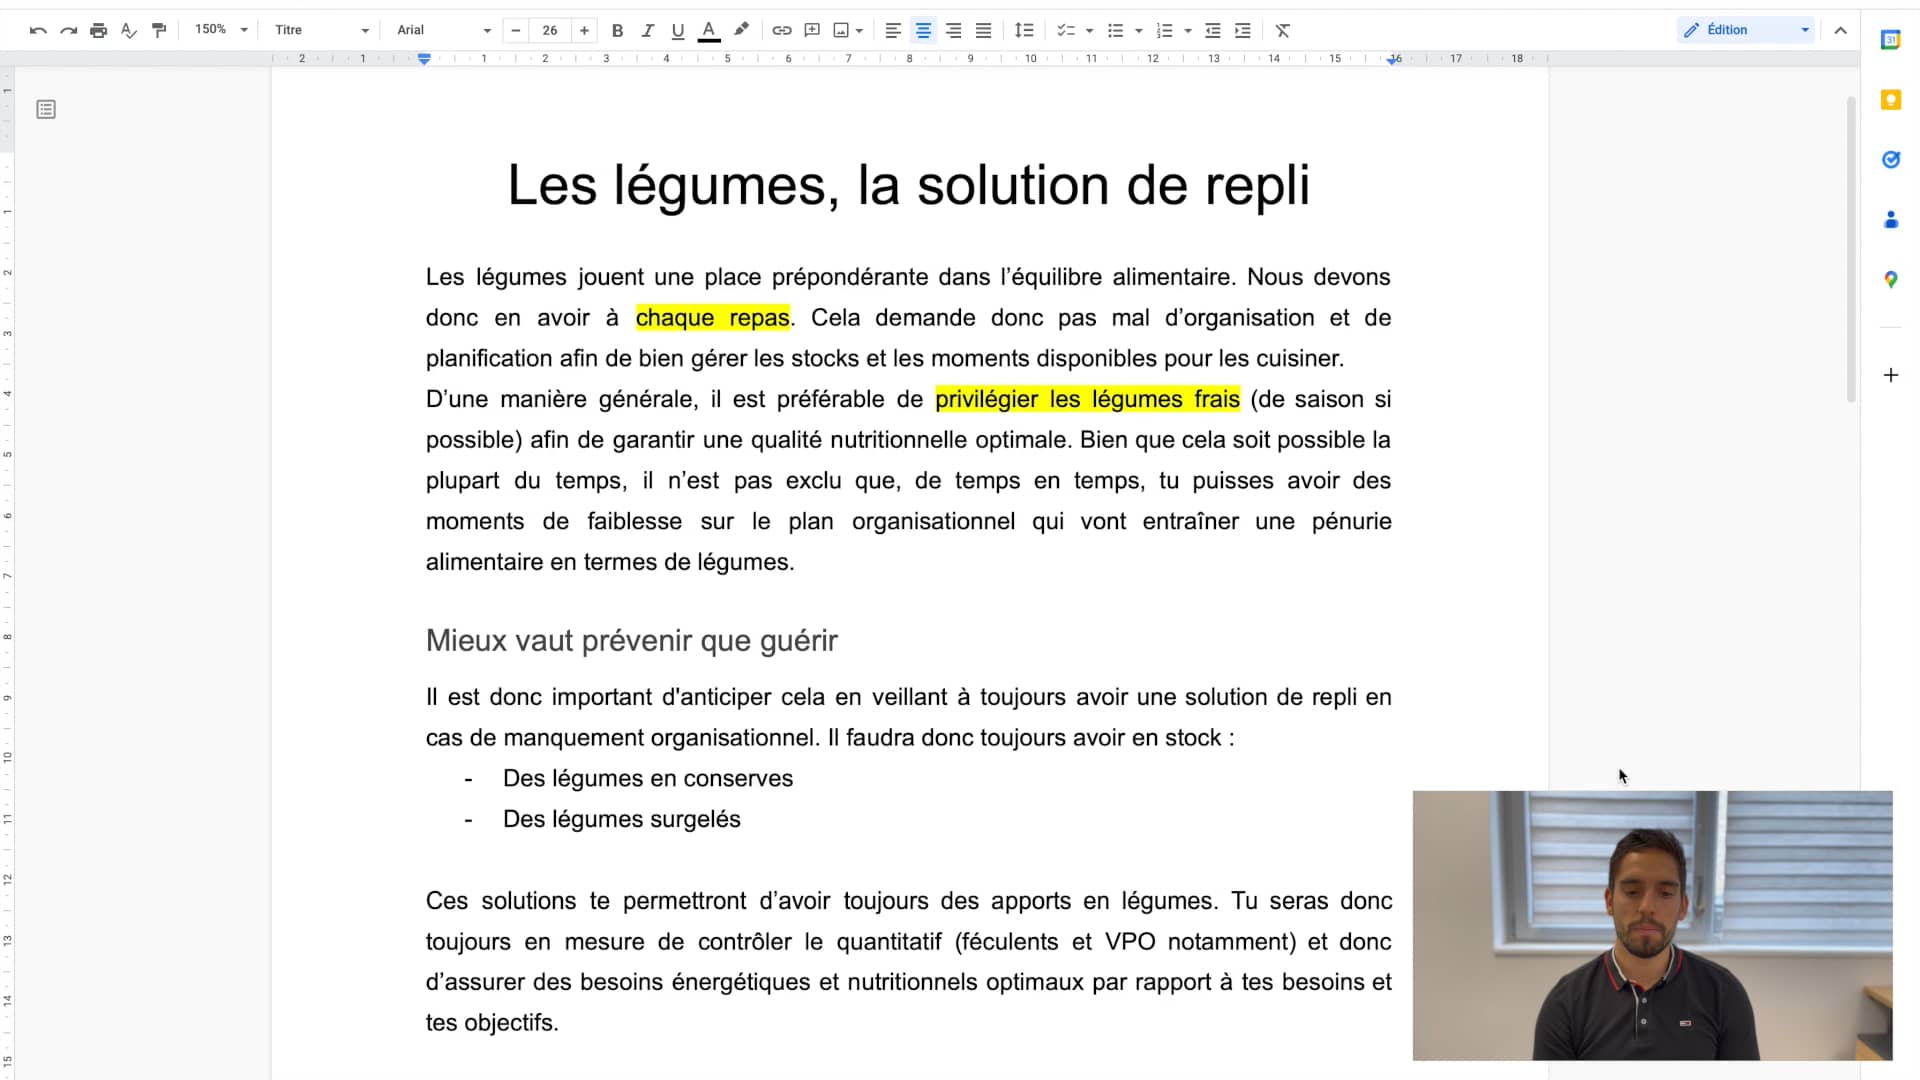The height and width of the screenshot is (1080, 1920).
Task: Click the Print icon
Action: pos(98,30)
